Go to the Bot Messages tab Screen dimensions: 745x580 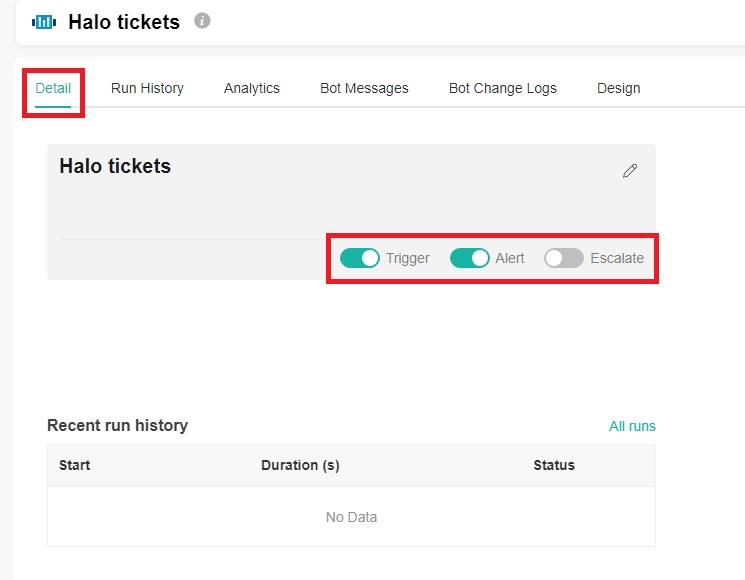364,88
